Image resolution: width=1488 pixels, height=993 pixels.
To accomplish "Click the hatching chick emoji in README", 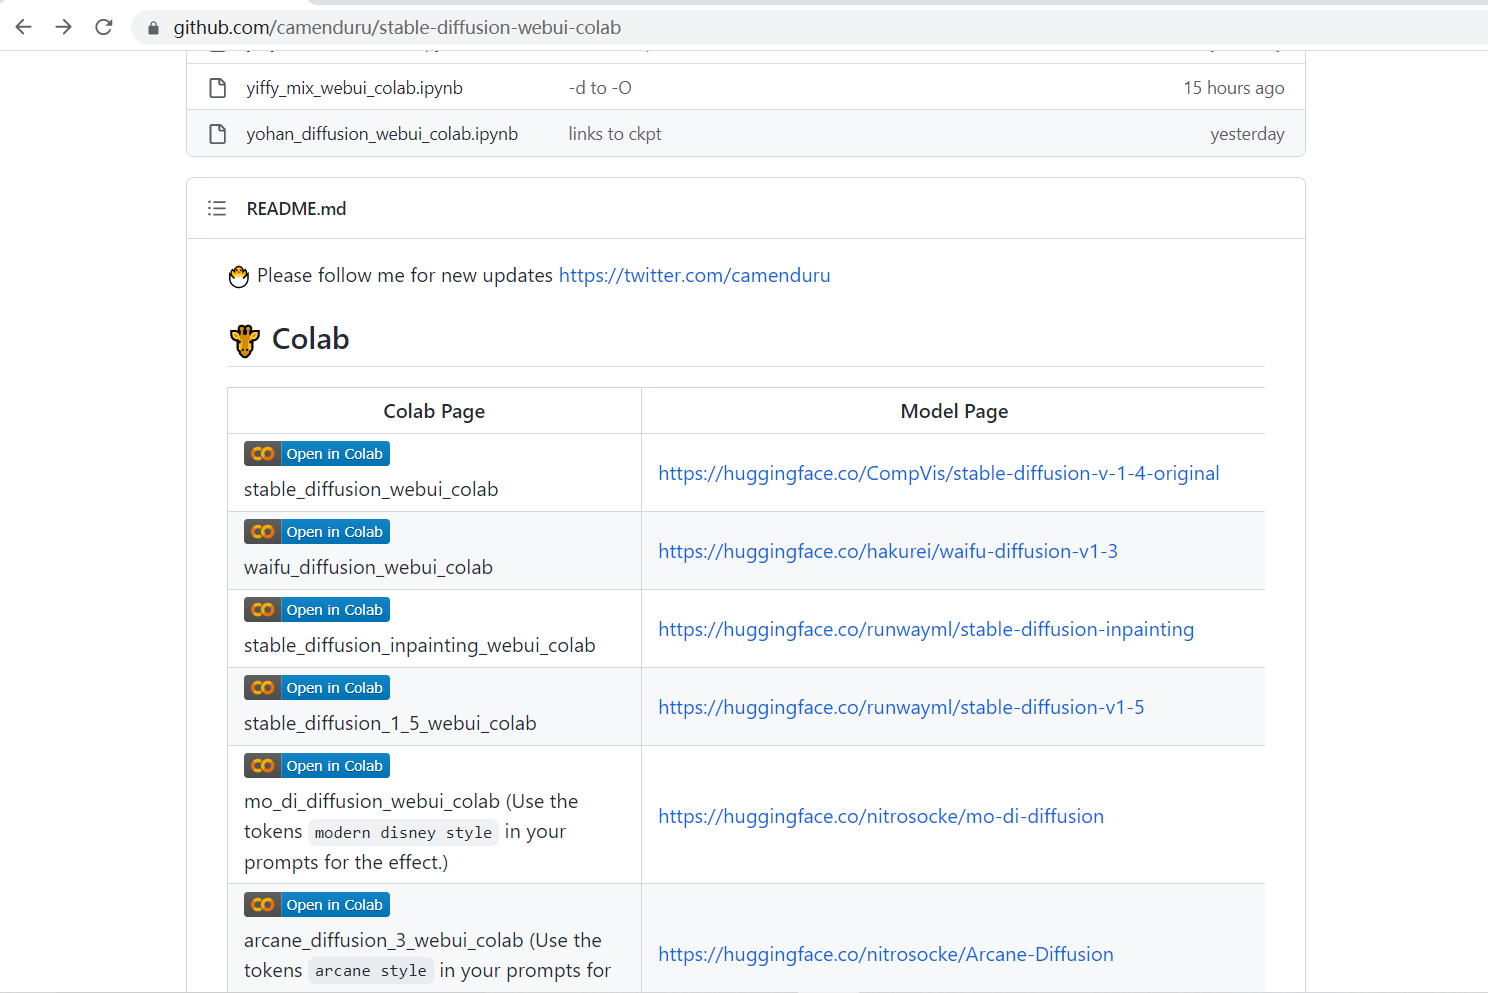I will pos(239,276).
